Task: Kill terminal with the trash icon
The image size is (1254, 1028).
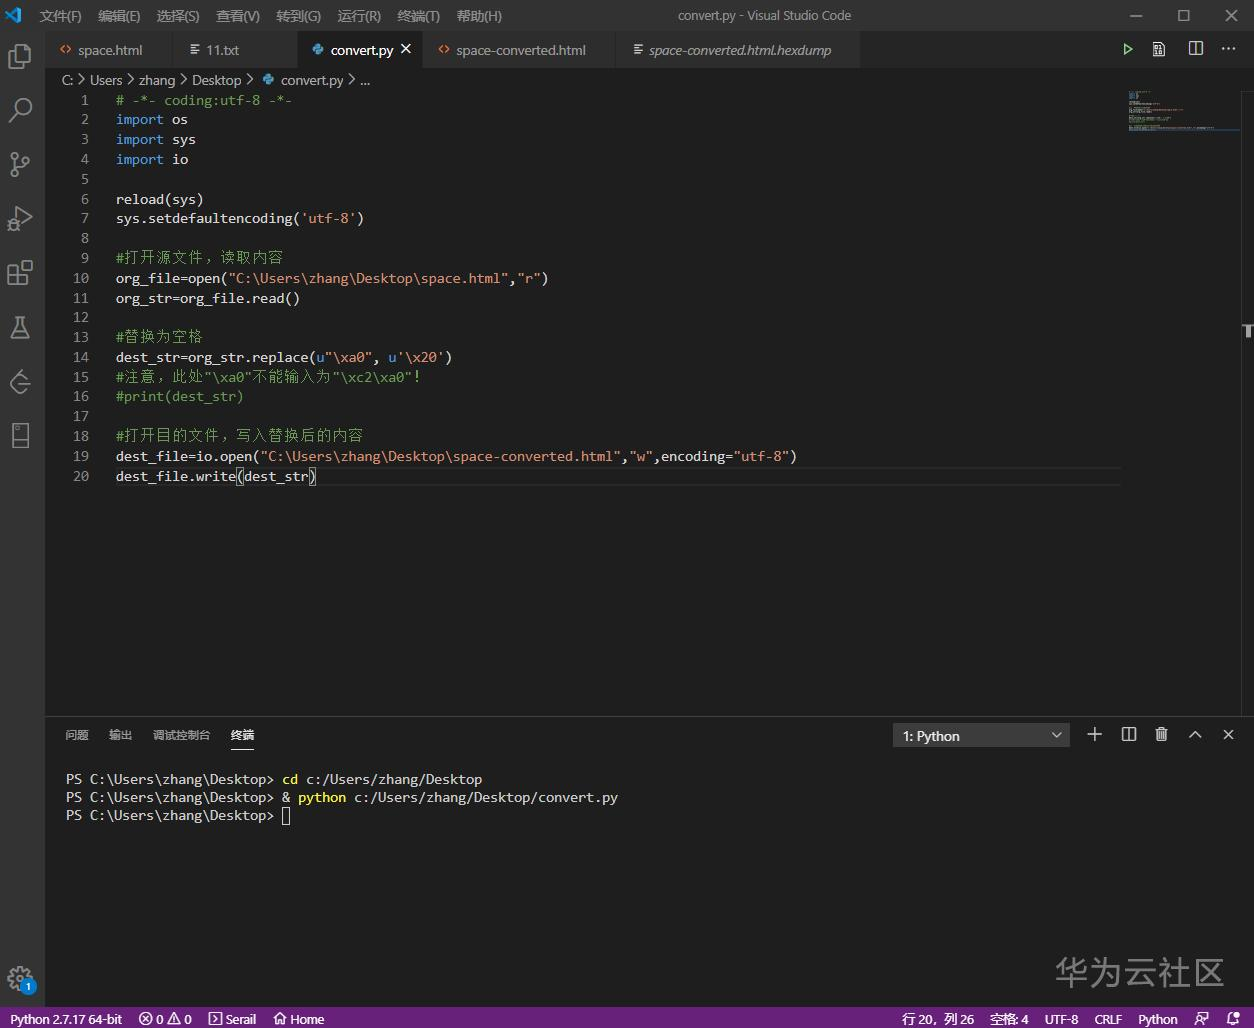Action: [x=1161, y=734]
